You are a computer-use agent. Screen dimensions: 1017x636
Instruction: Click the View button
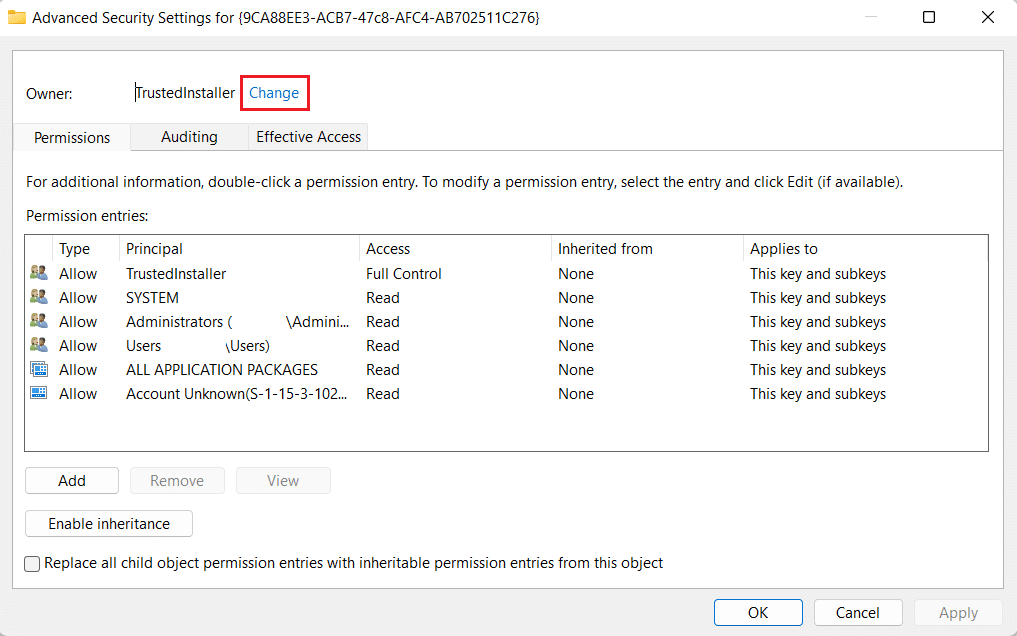(283, 480)
